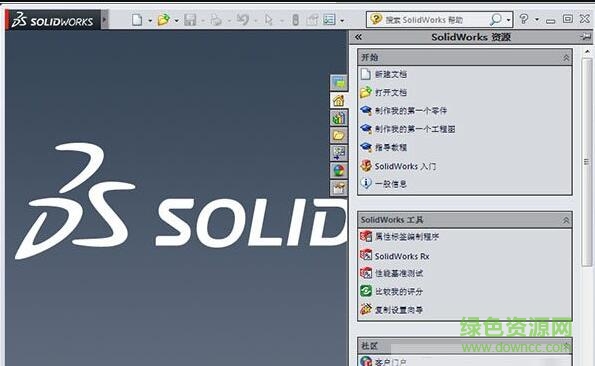Pin the SolidWorks 资源 task pane

tap(586, 37)
